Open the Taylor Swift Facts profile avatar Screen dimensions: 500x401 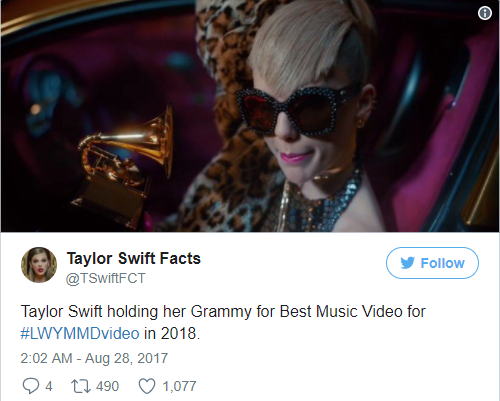coord(39,265)
